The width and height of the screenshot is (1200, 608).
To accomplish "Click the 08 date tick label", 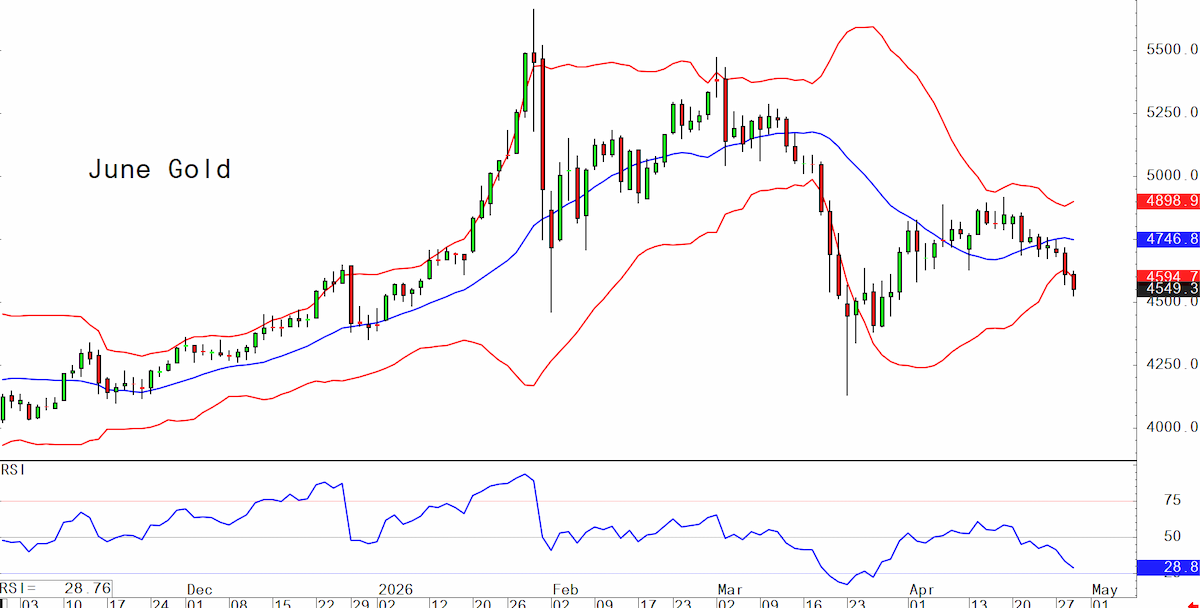I will [238, 603].
